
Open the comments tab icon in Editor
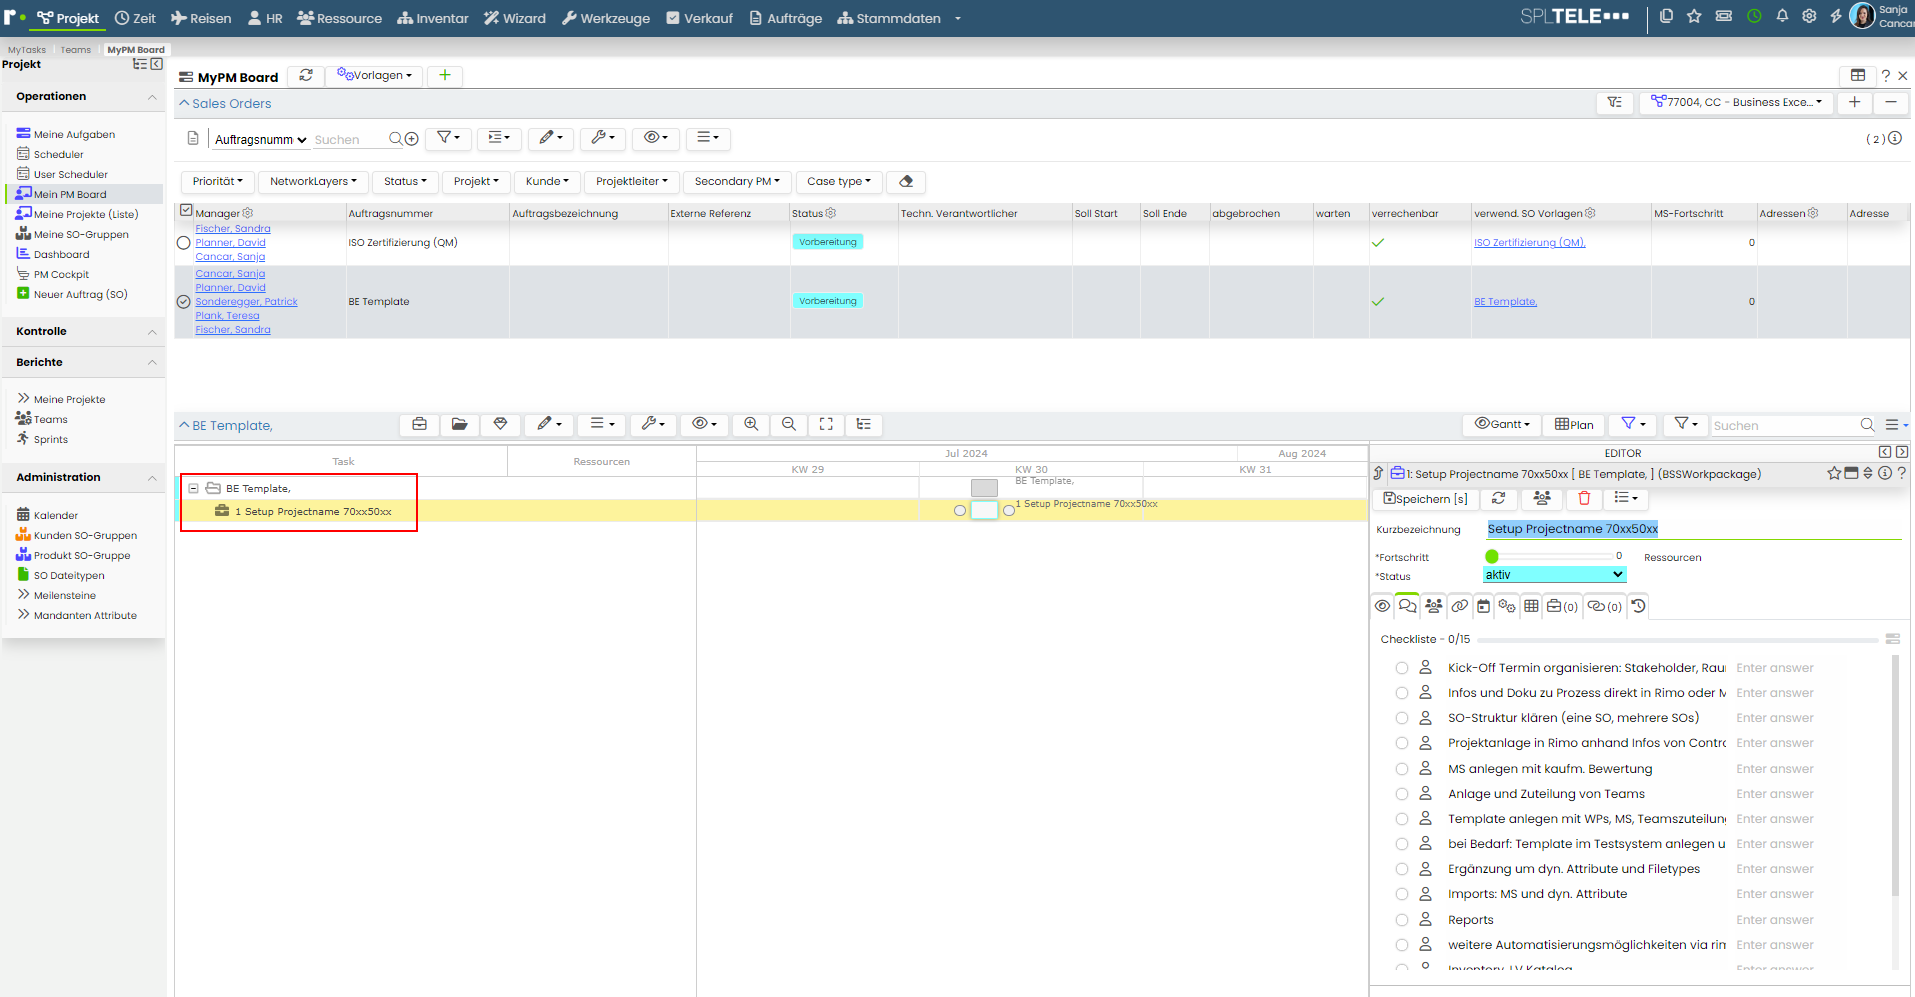pyautogui.click(x=1408, y=606)
